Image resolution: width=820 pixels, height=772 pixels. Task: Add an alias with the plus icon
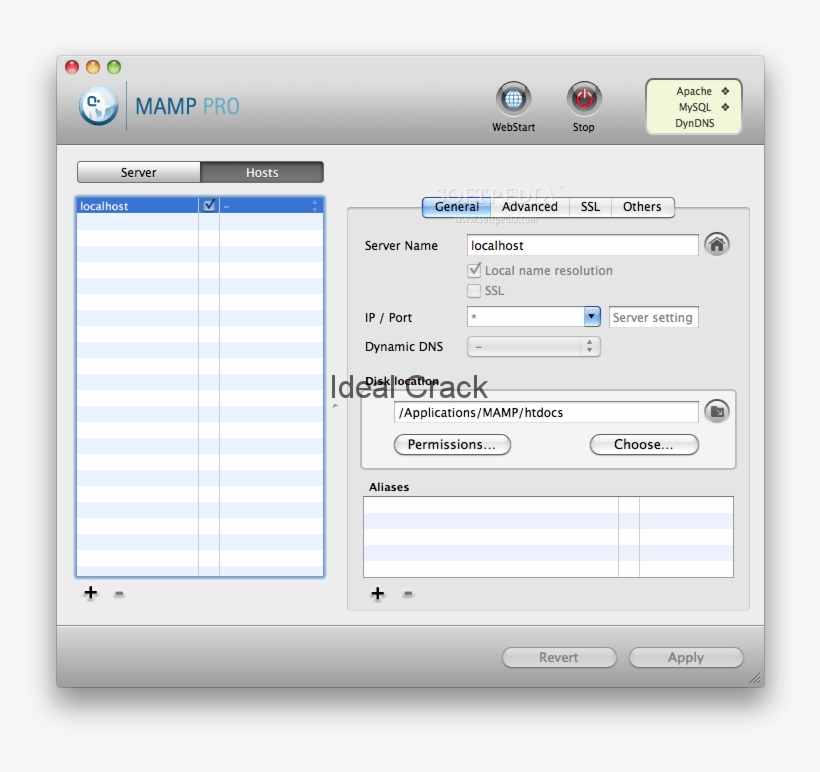tap(378, 593)
